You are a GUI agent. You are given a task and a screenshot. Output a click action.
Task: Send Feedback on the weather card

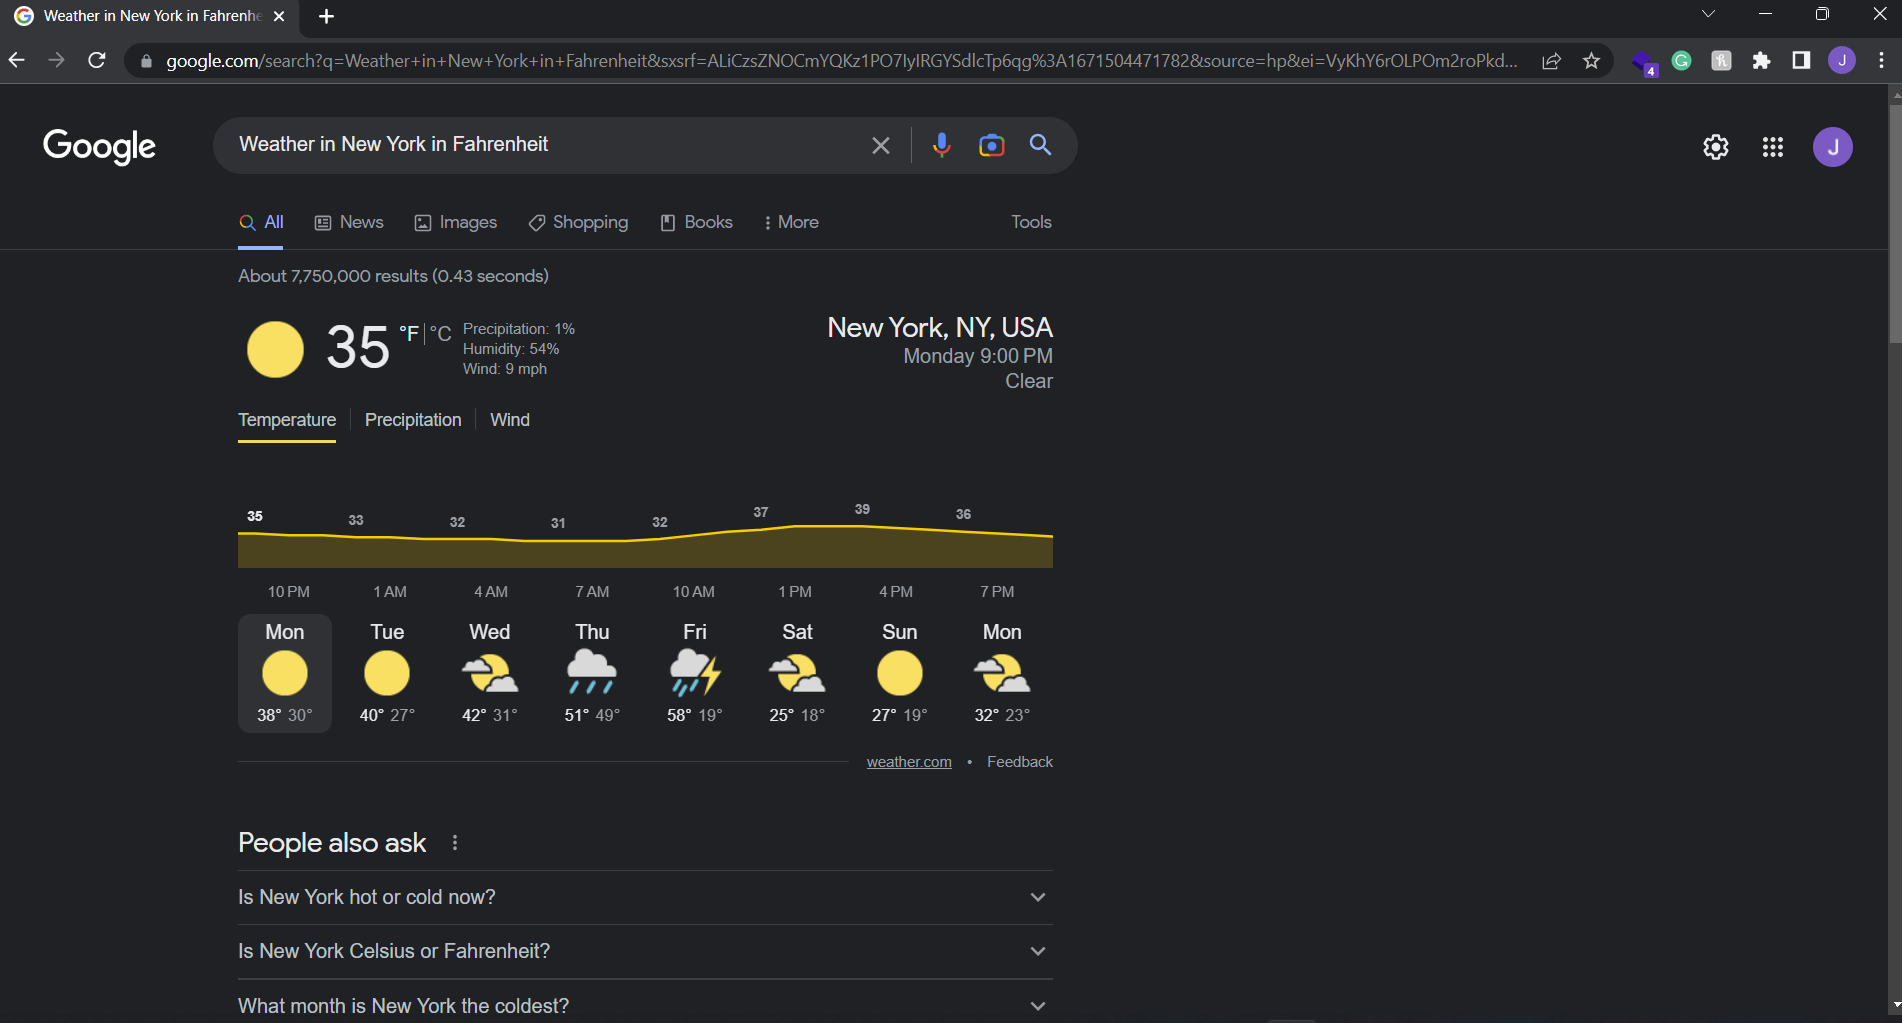coord(1020,762)
